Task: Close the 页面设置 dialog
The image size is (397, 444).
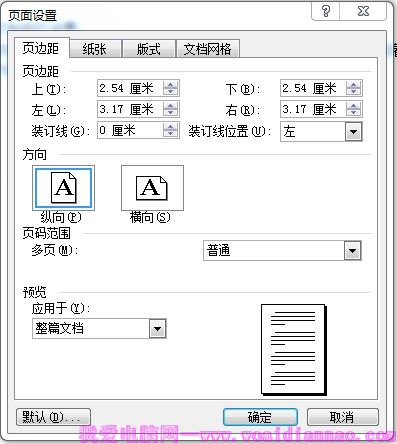Action: [x=363, y=11]
